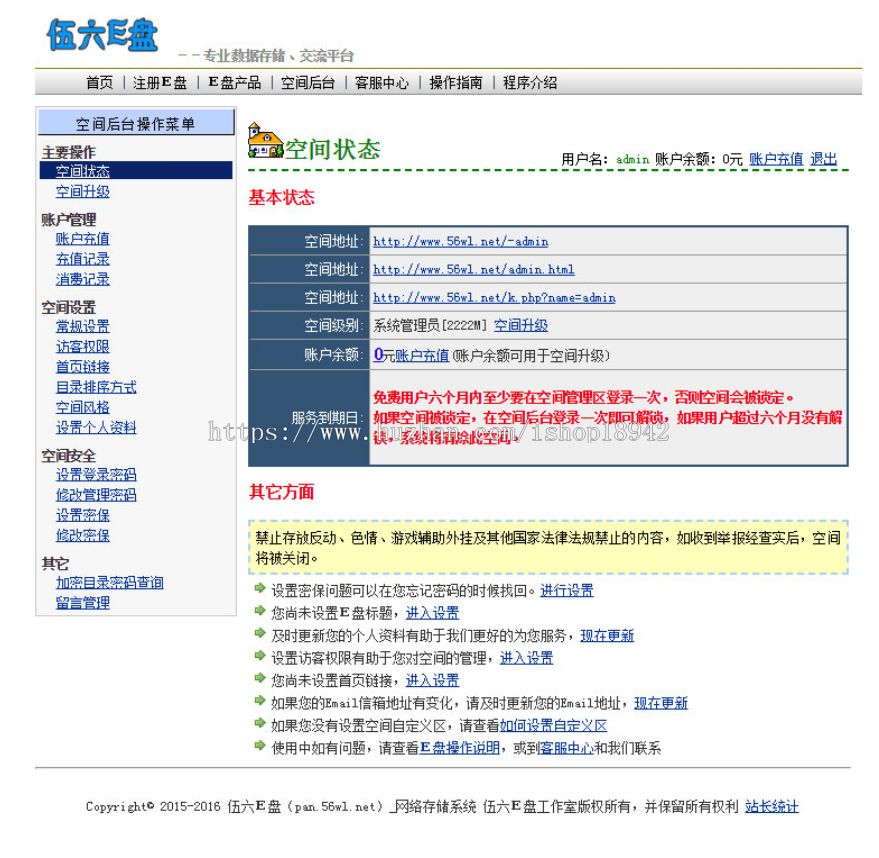Screen dimensions: 879x858
Task: Click 客服中心 link in the last tip
Action: pos(566,748)
